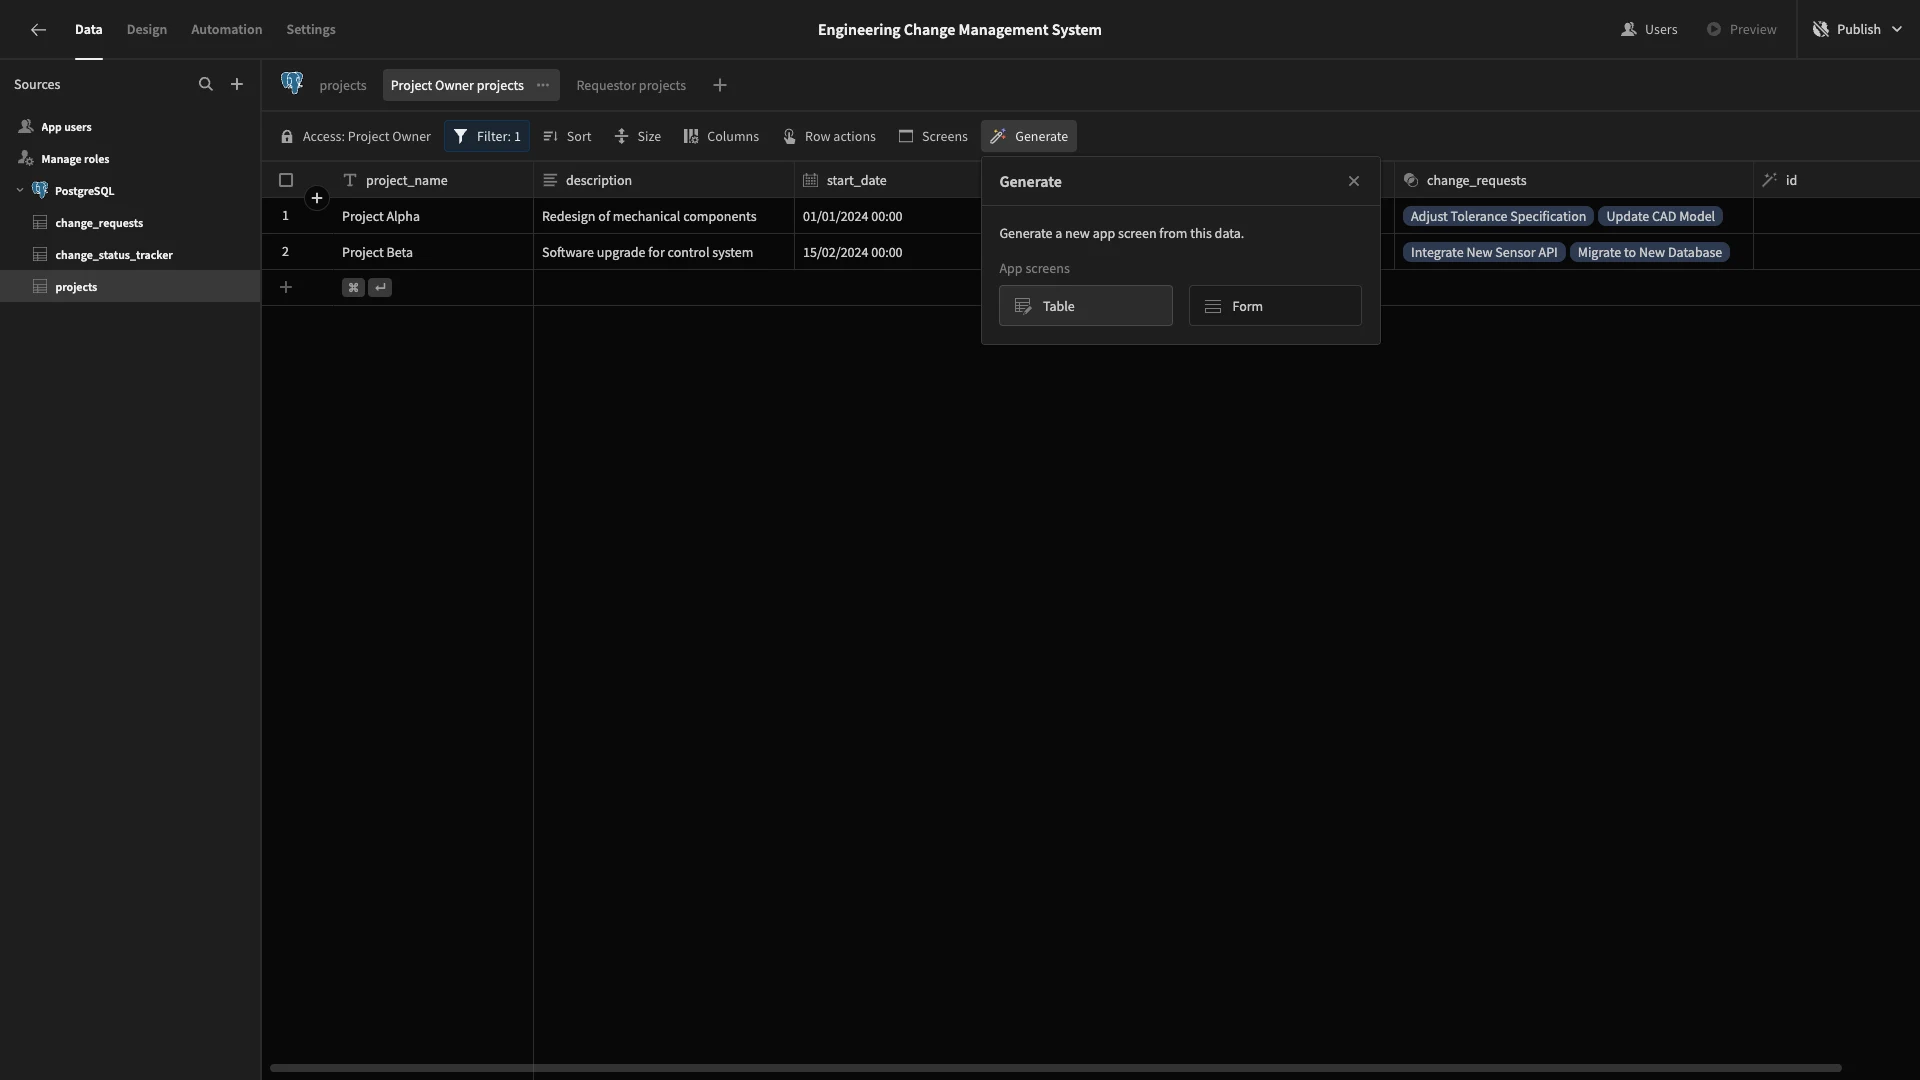Open the Size options
1920x1080 pixels.
point(637,136)
